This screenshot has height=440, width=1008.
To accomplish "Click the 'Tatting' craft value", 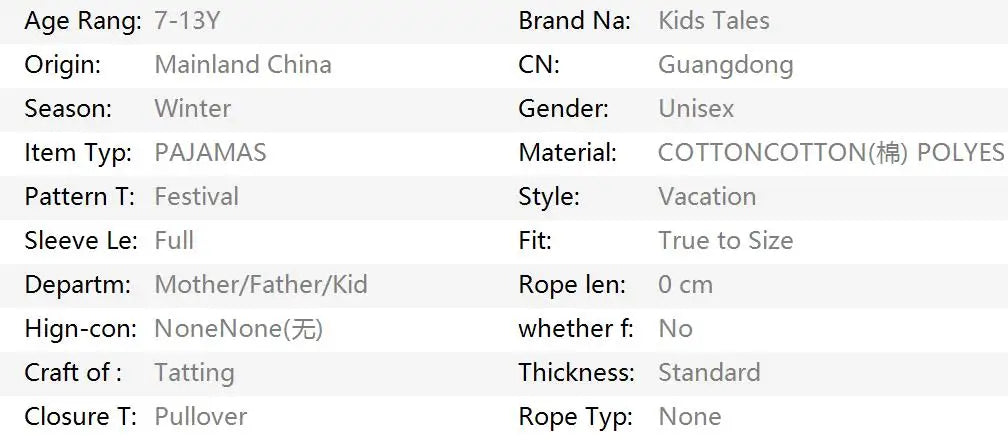I will point(194,373).
